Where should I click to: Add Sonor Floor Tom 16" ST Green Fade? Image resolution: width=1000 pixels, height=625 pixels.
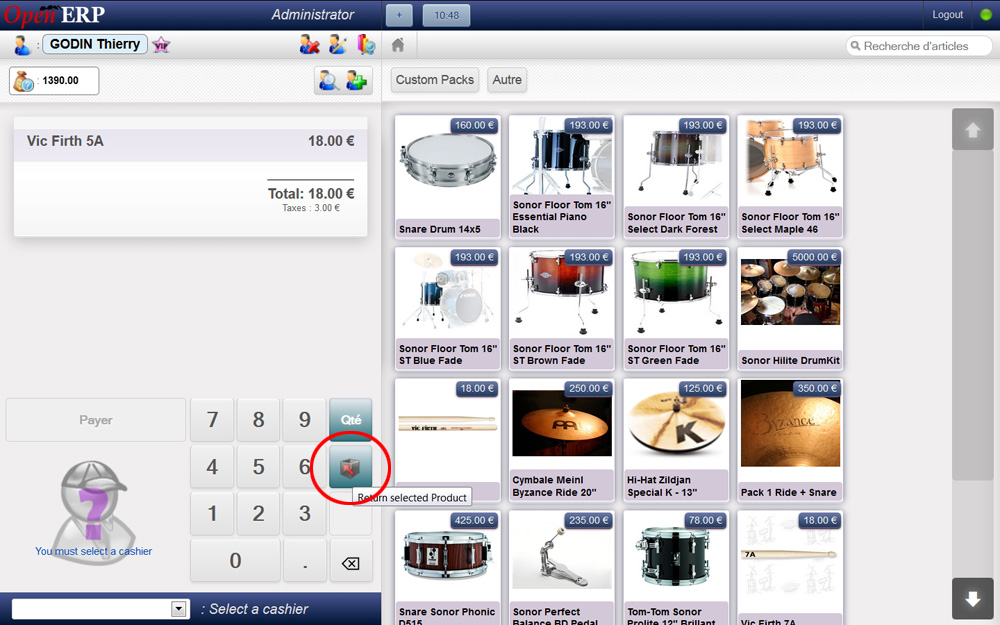[676, 308]
